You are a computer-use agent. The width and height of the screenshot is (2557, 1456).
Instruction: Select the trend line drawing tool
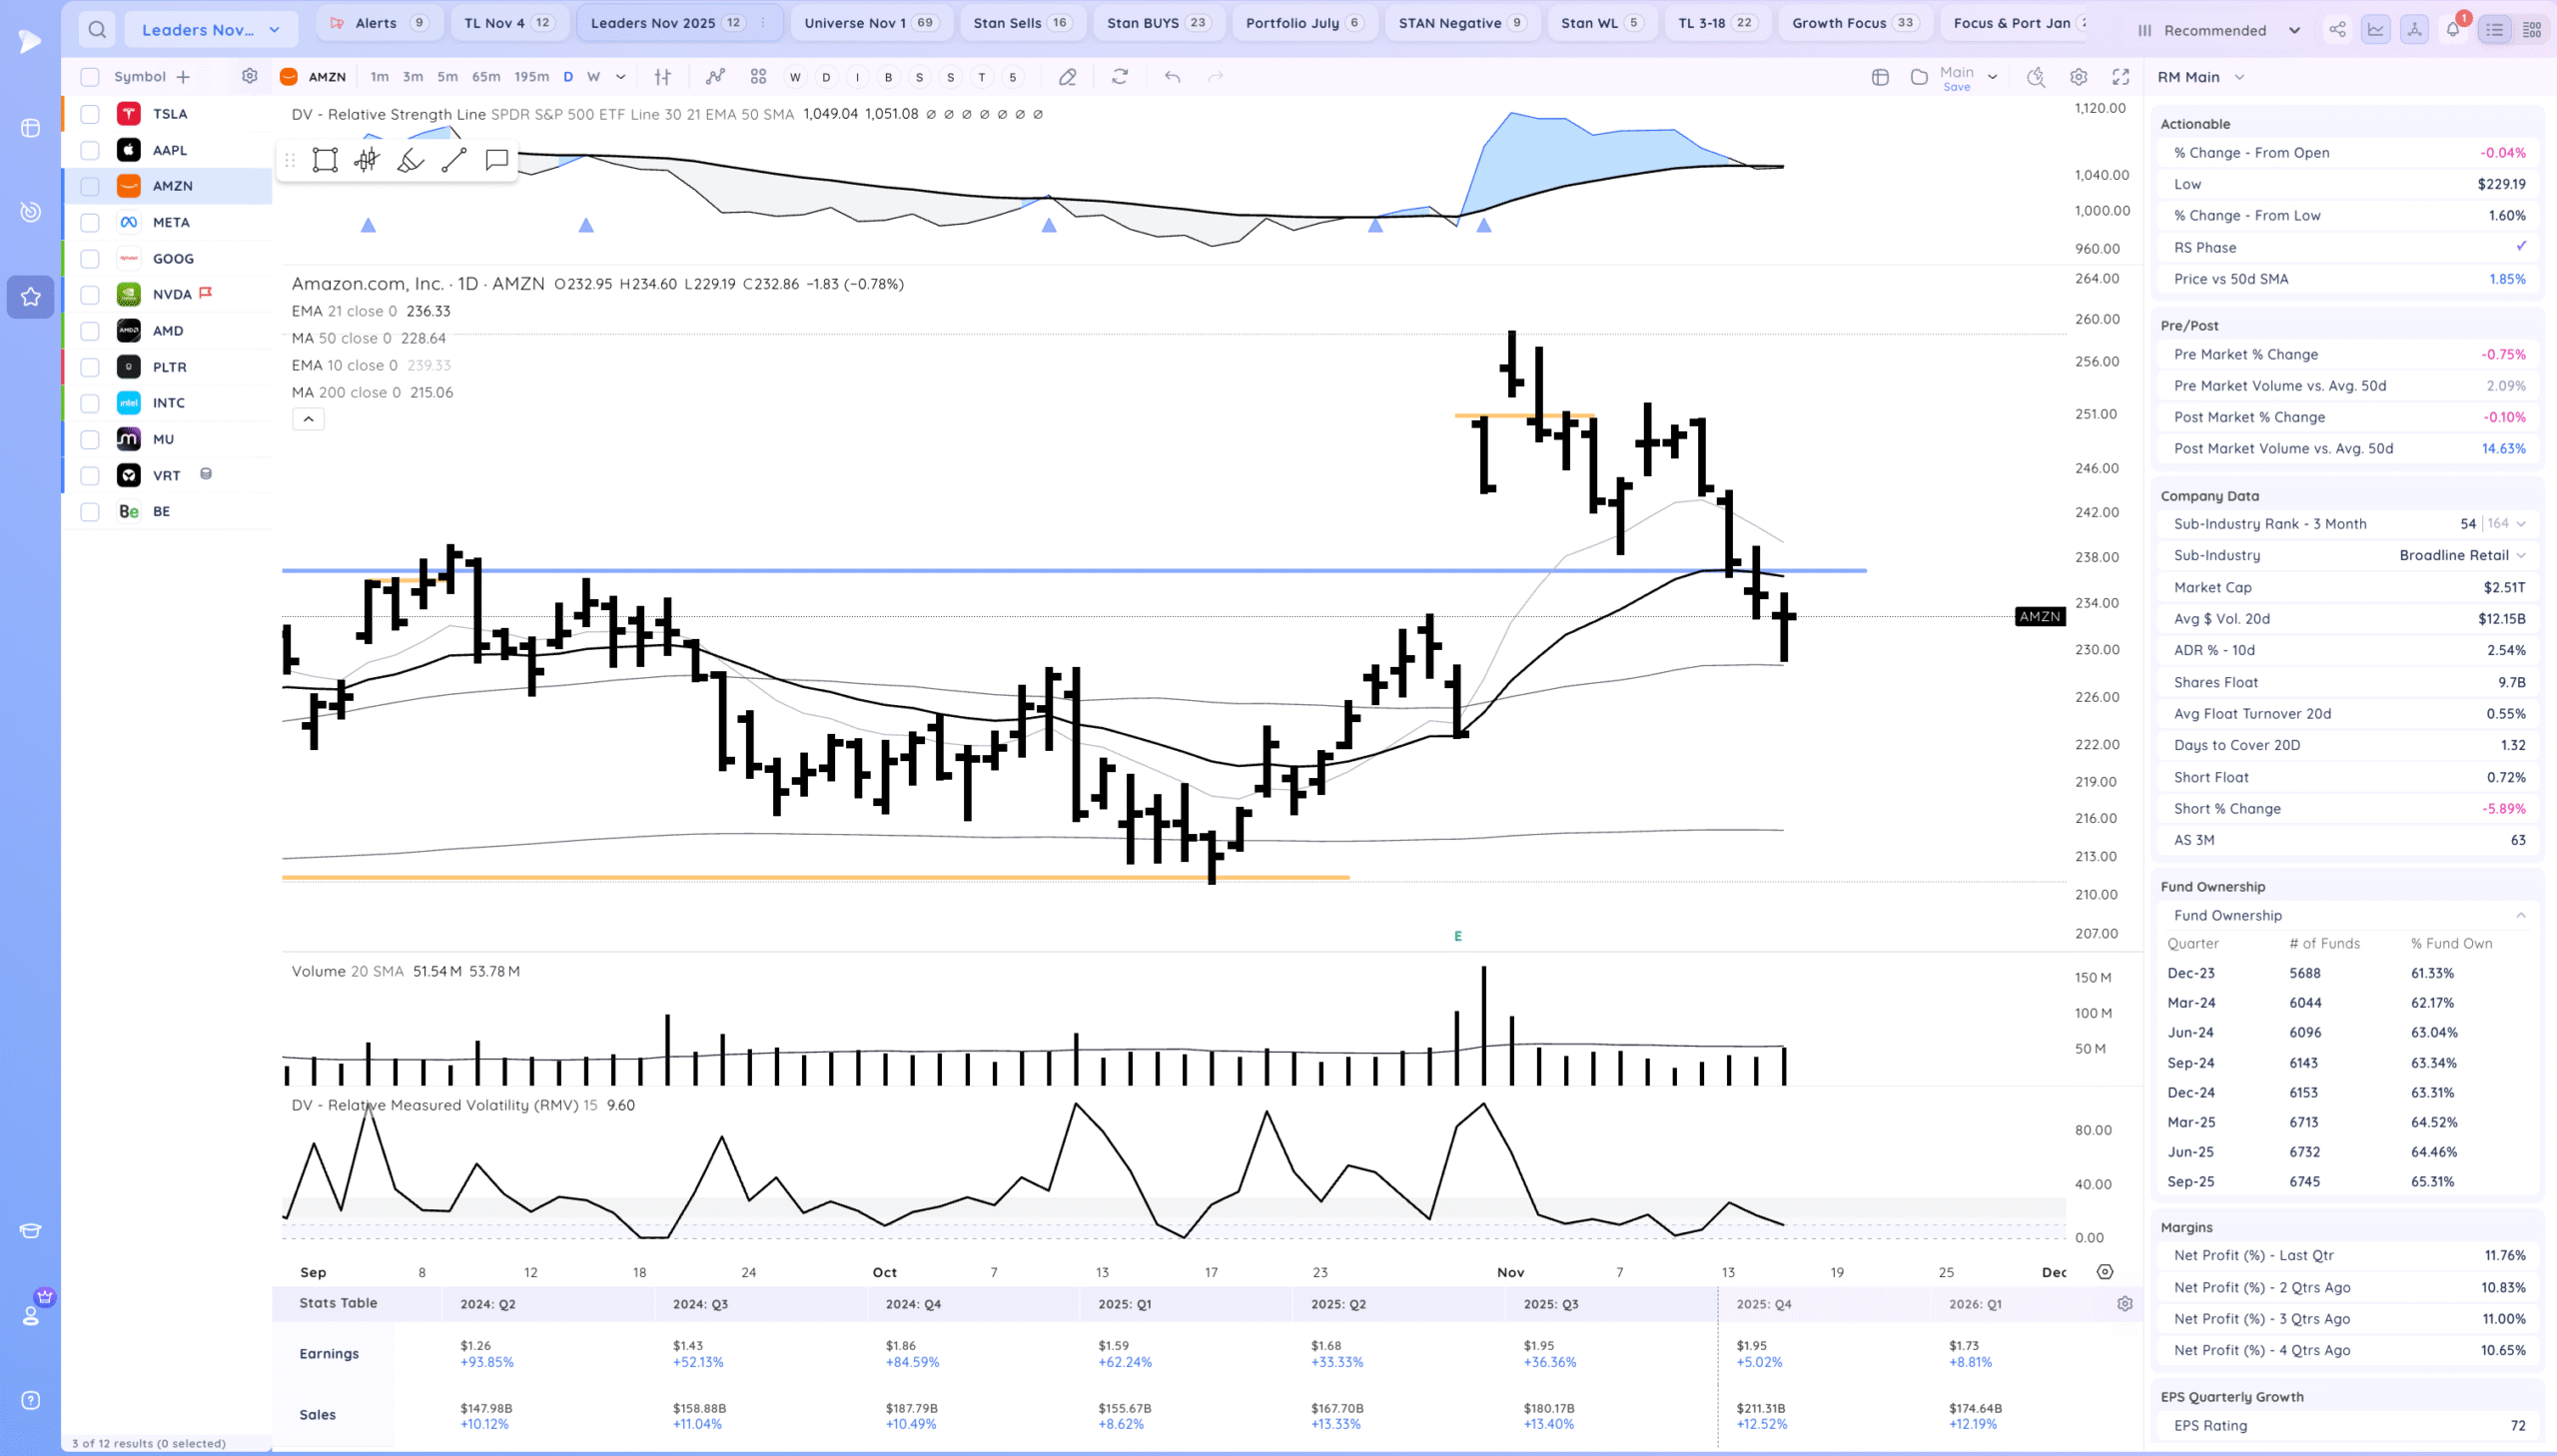tap(454, 160)
